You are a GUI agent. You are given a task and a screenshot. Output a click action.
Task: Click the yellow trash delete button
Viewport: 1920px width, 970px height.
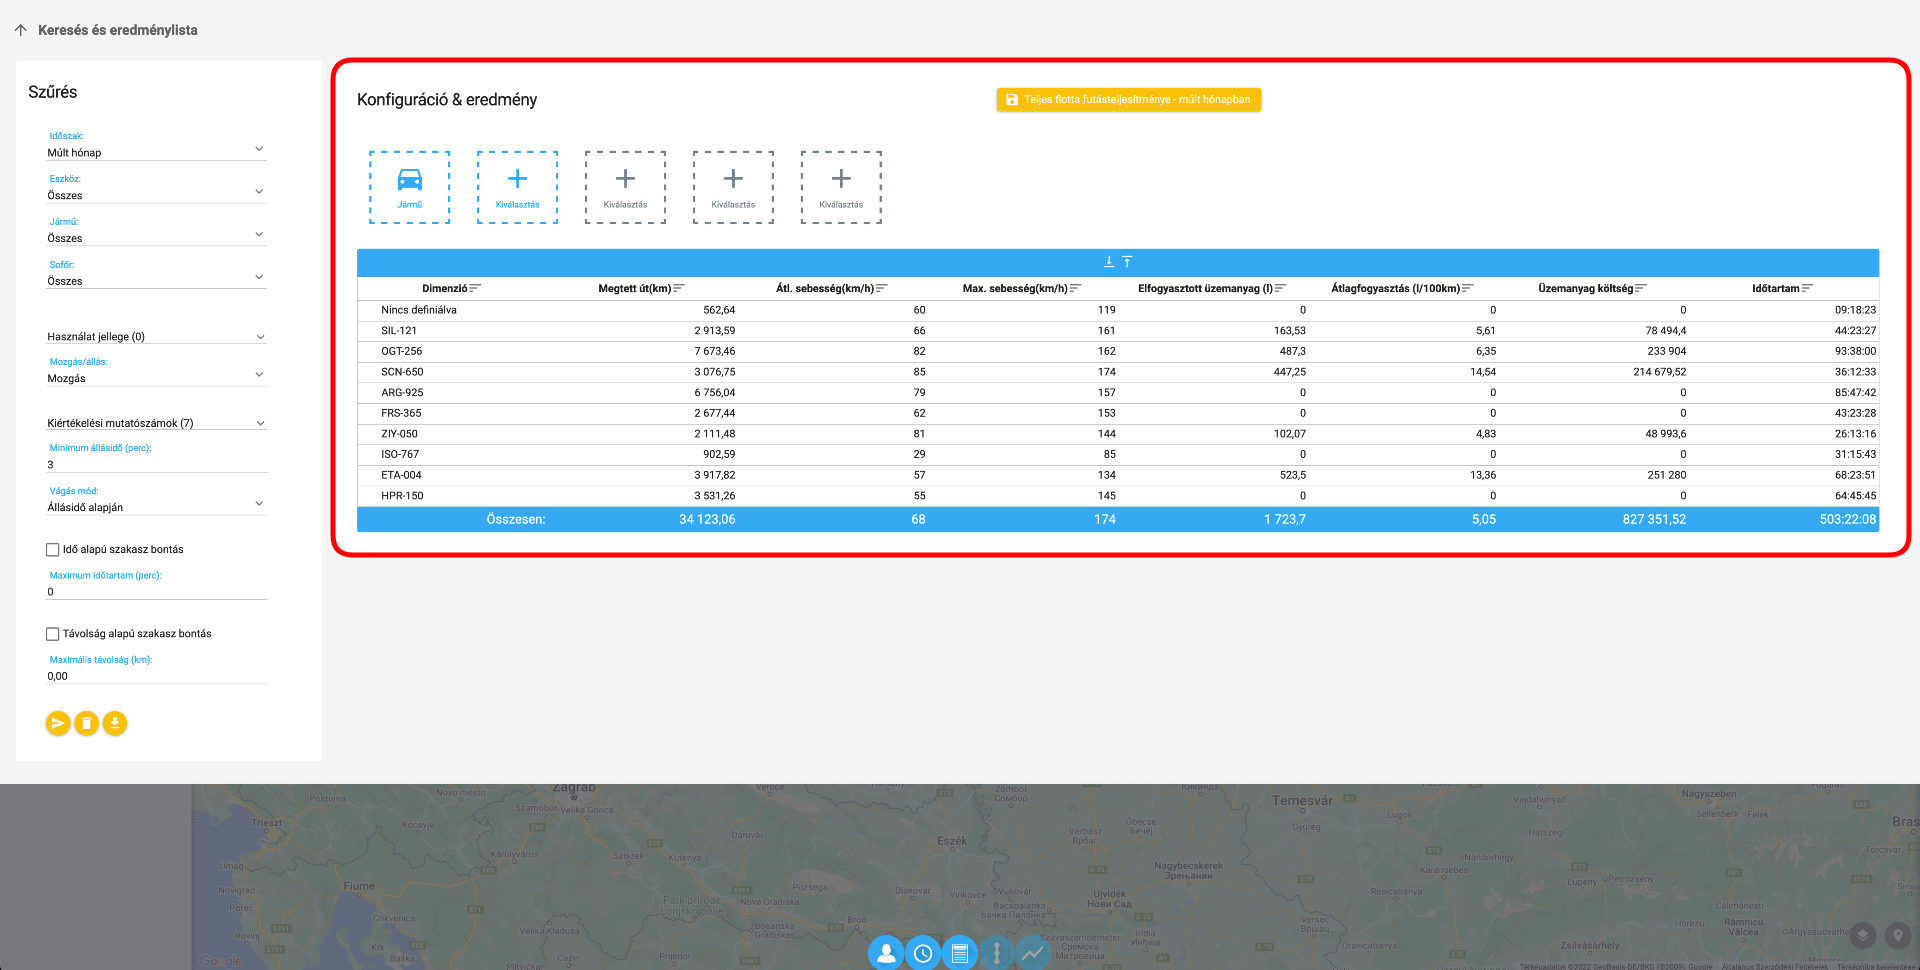pos(87,723)
